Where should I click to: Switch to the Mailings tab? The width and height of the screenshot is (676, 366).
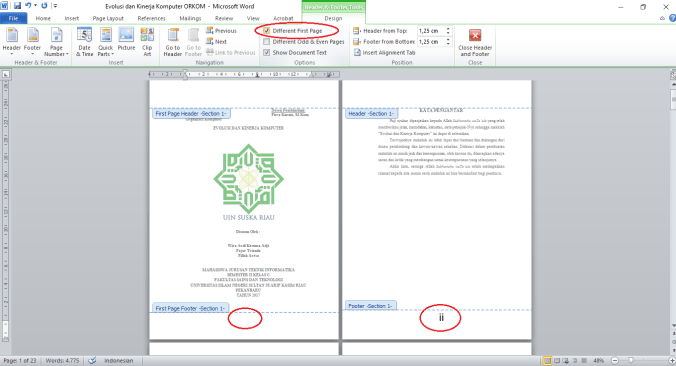[x=190, y=18]
